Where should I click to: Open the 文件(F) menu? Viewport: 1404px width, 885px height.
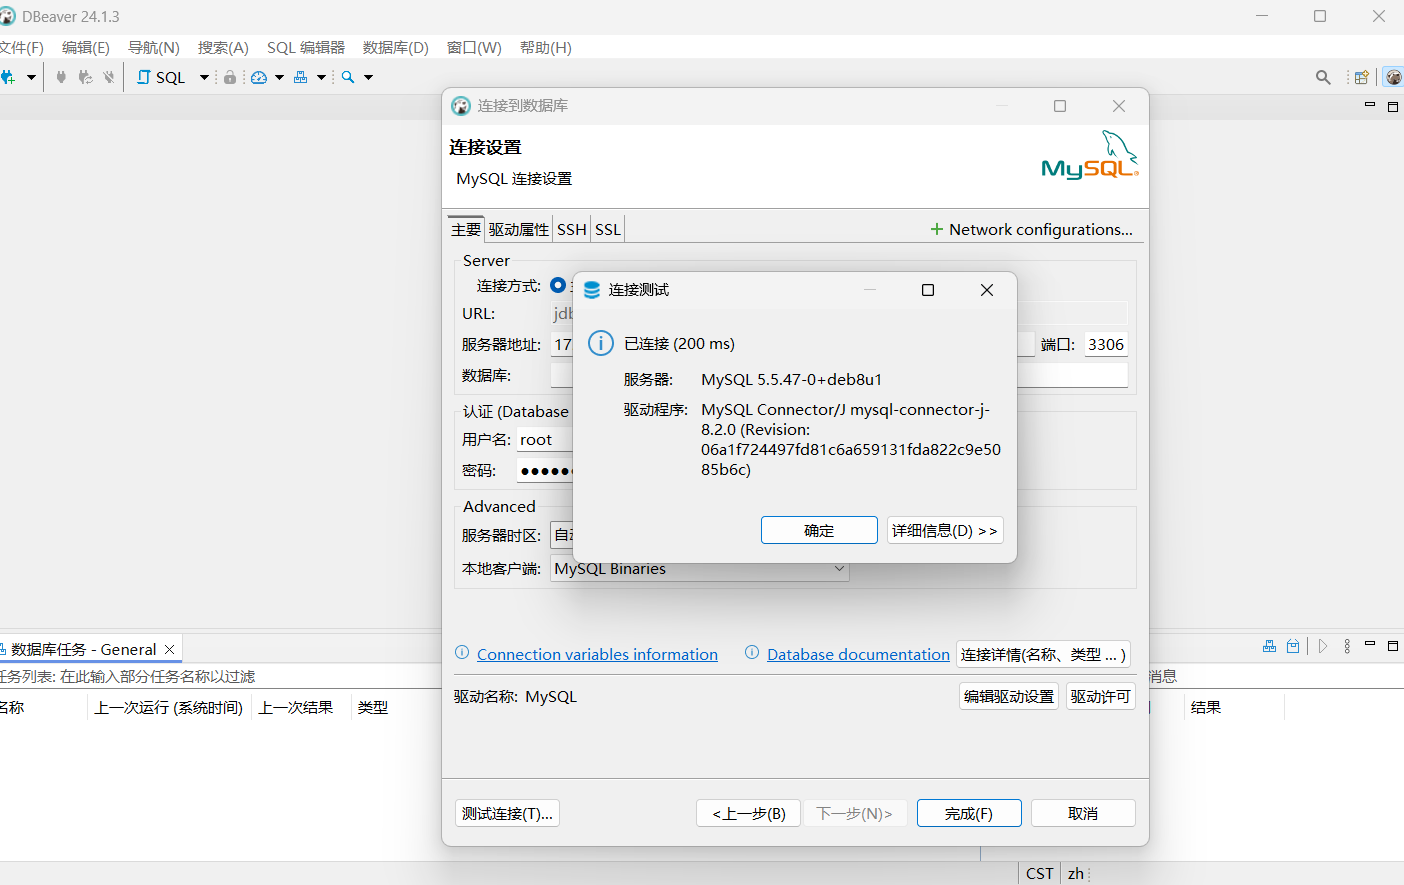(21, 47)
